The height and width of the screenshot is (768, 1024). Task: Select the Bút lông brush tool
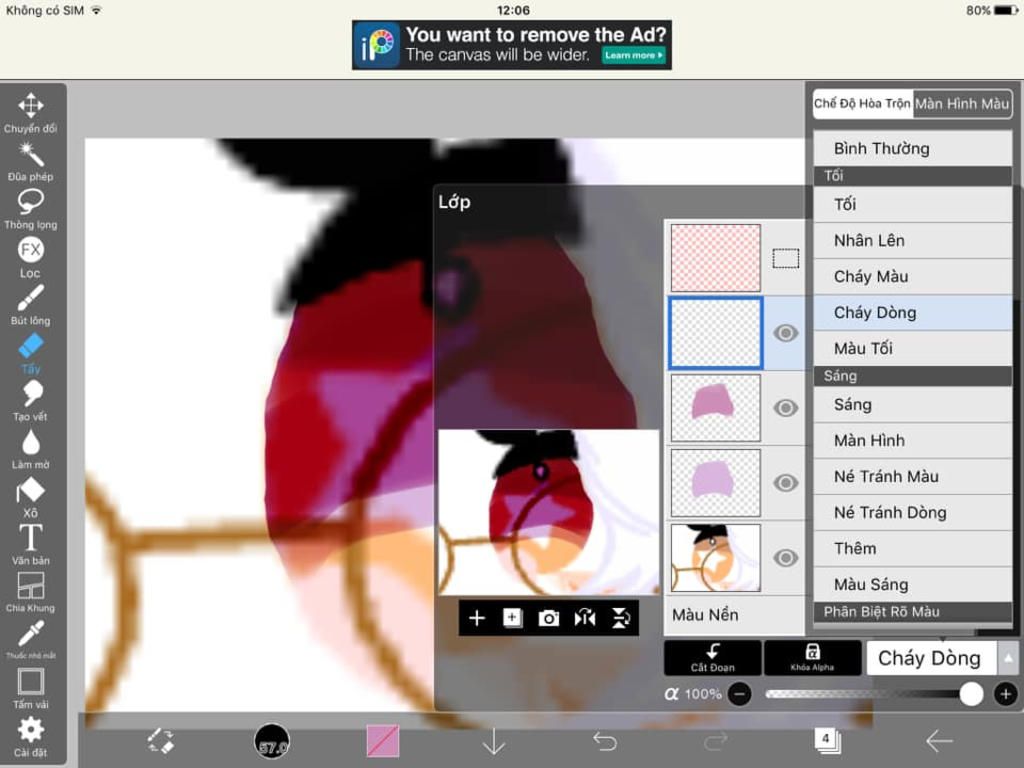click(31, 304)
